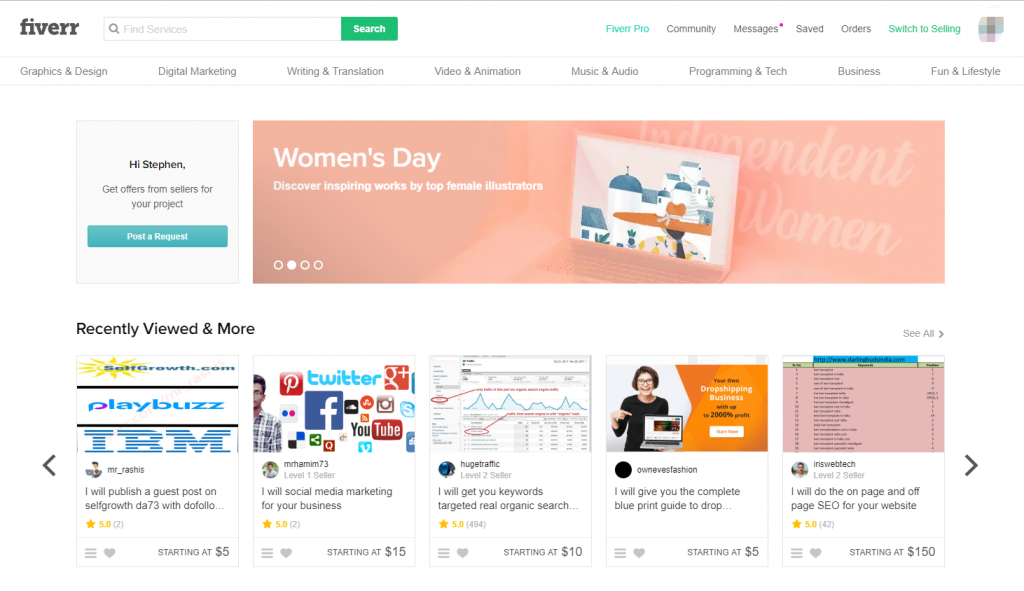Select the third banner carousel dot

point(305,265)
